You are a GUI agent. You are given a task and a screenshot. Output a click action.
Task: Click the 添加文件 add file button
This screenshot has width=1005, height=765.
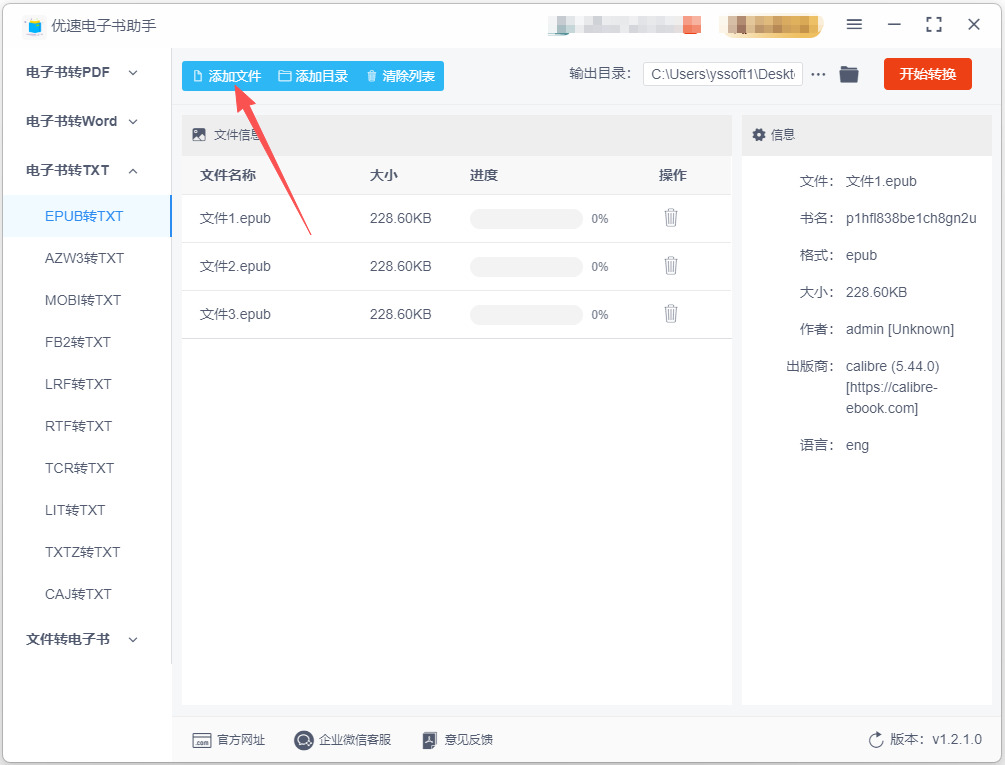227,76
